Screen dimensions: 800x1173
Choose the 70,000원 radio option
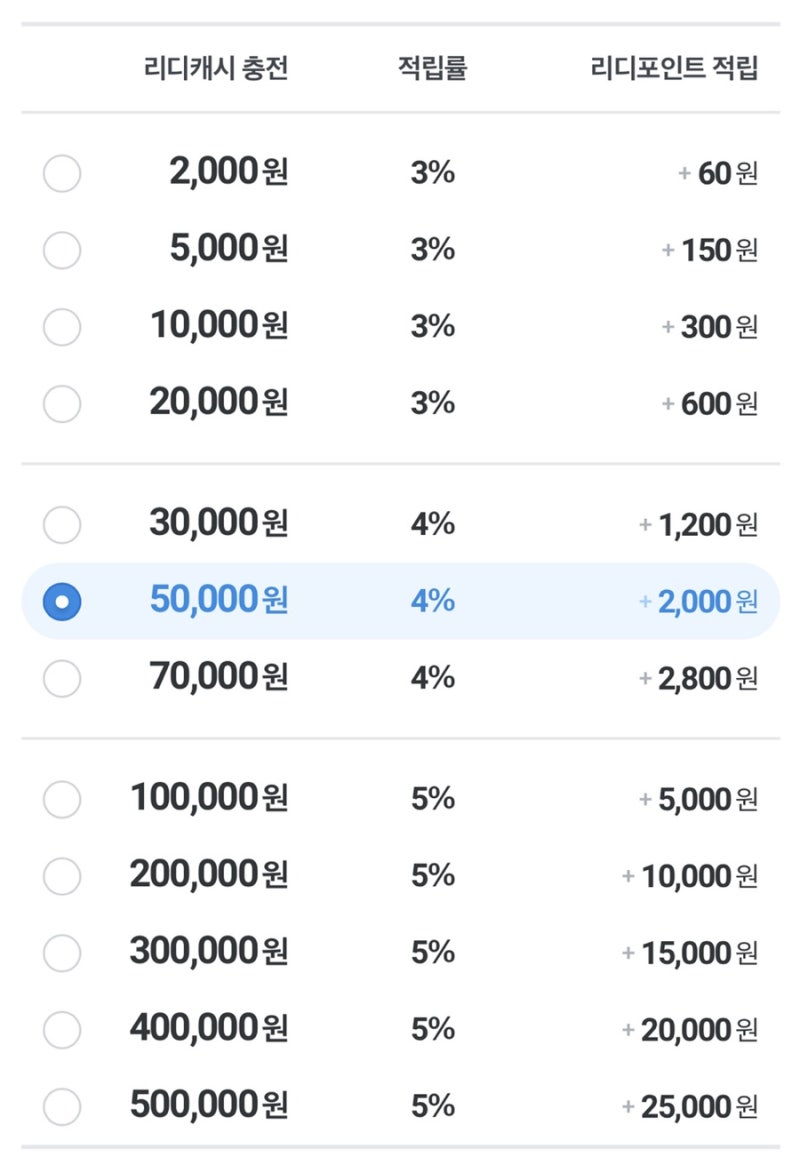tap(62, 678)
